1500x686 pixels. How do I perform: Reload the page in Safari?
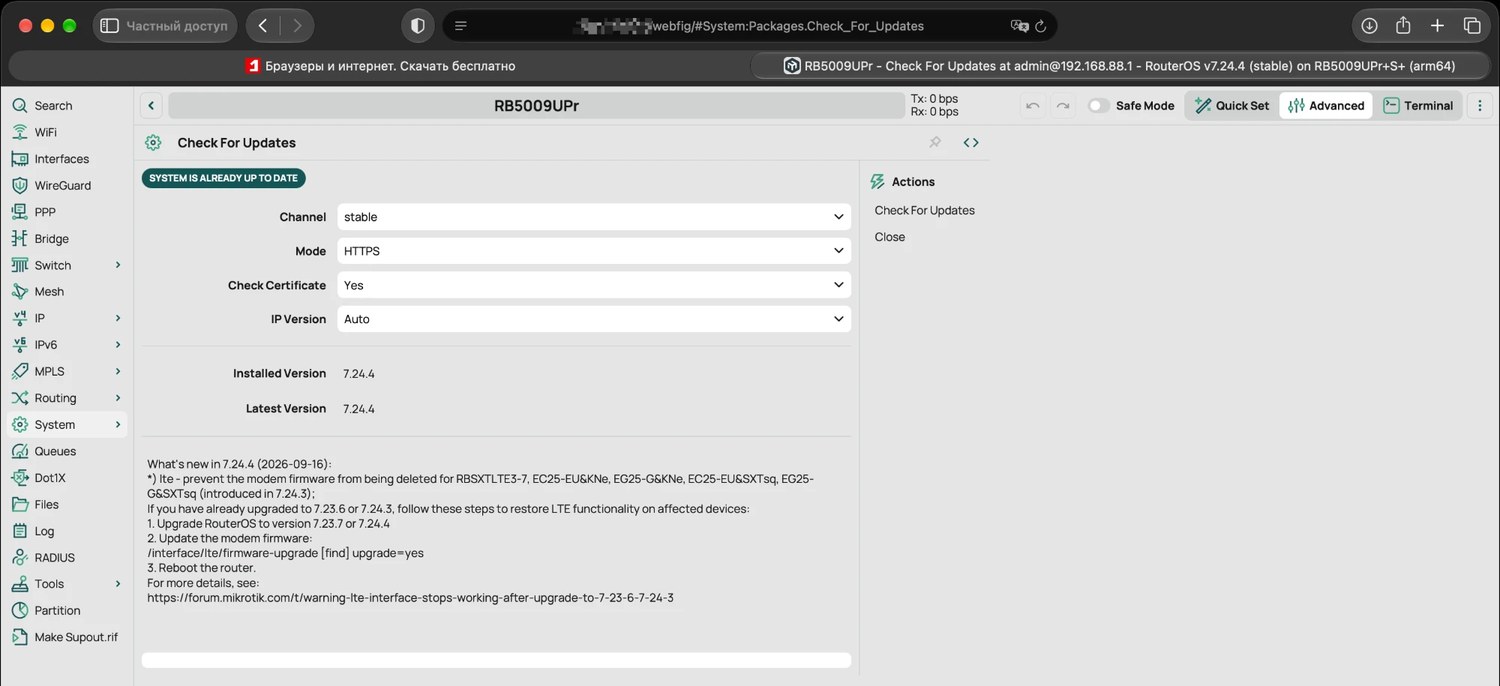coord(1041,26)
